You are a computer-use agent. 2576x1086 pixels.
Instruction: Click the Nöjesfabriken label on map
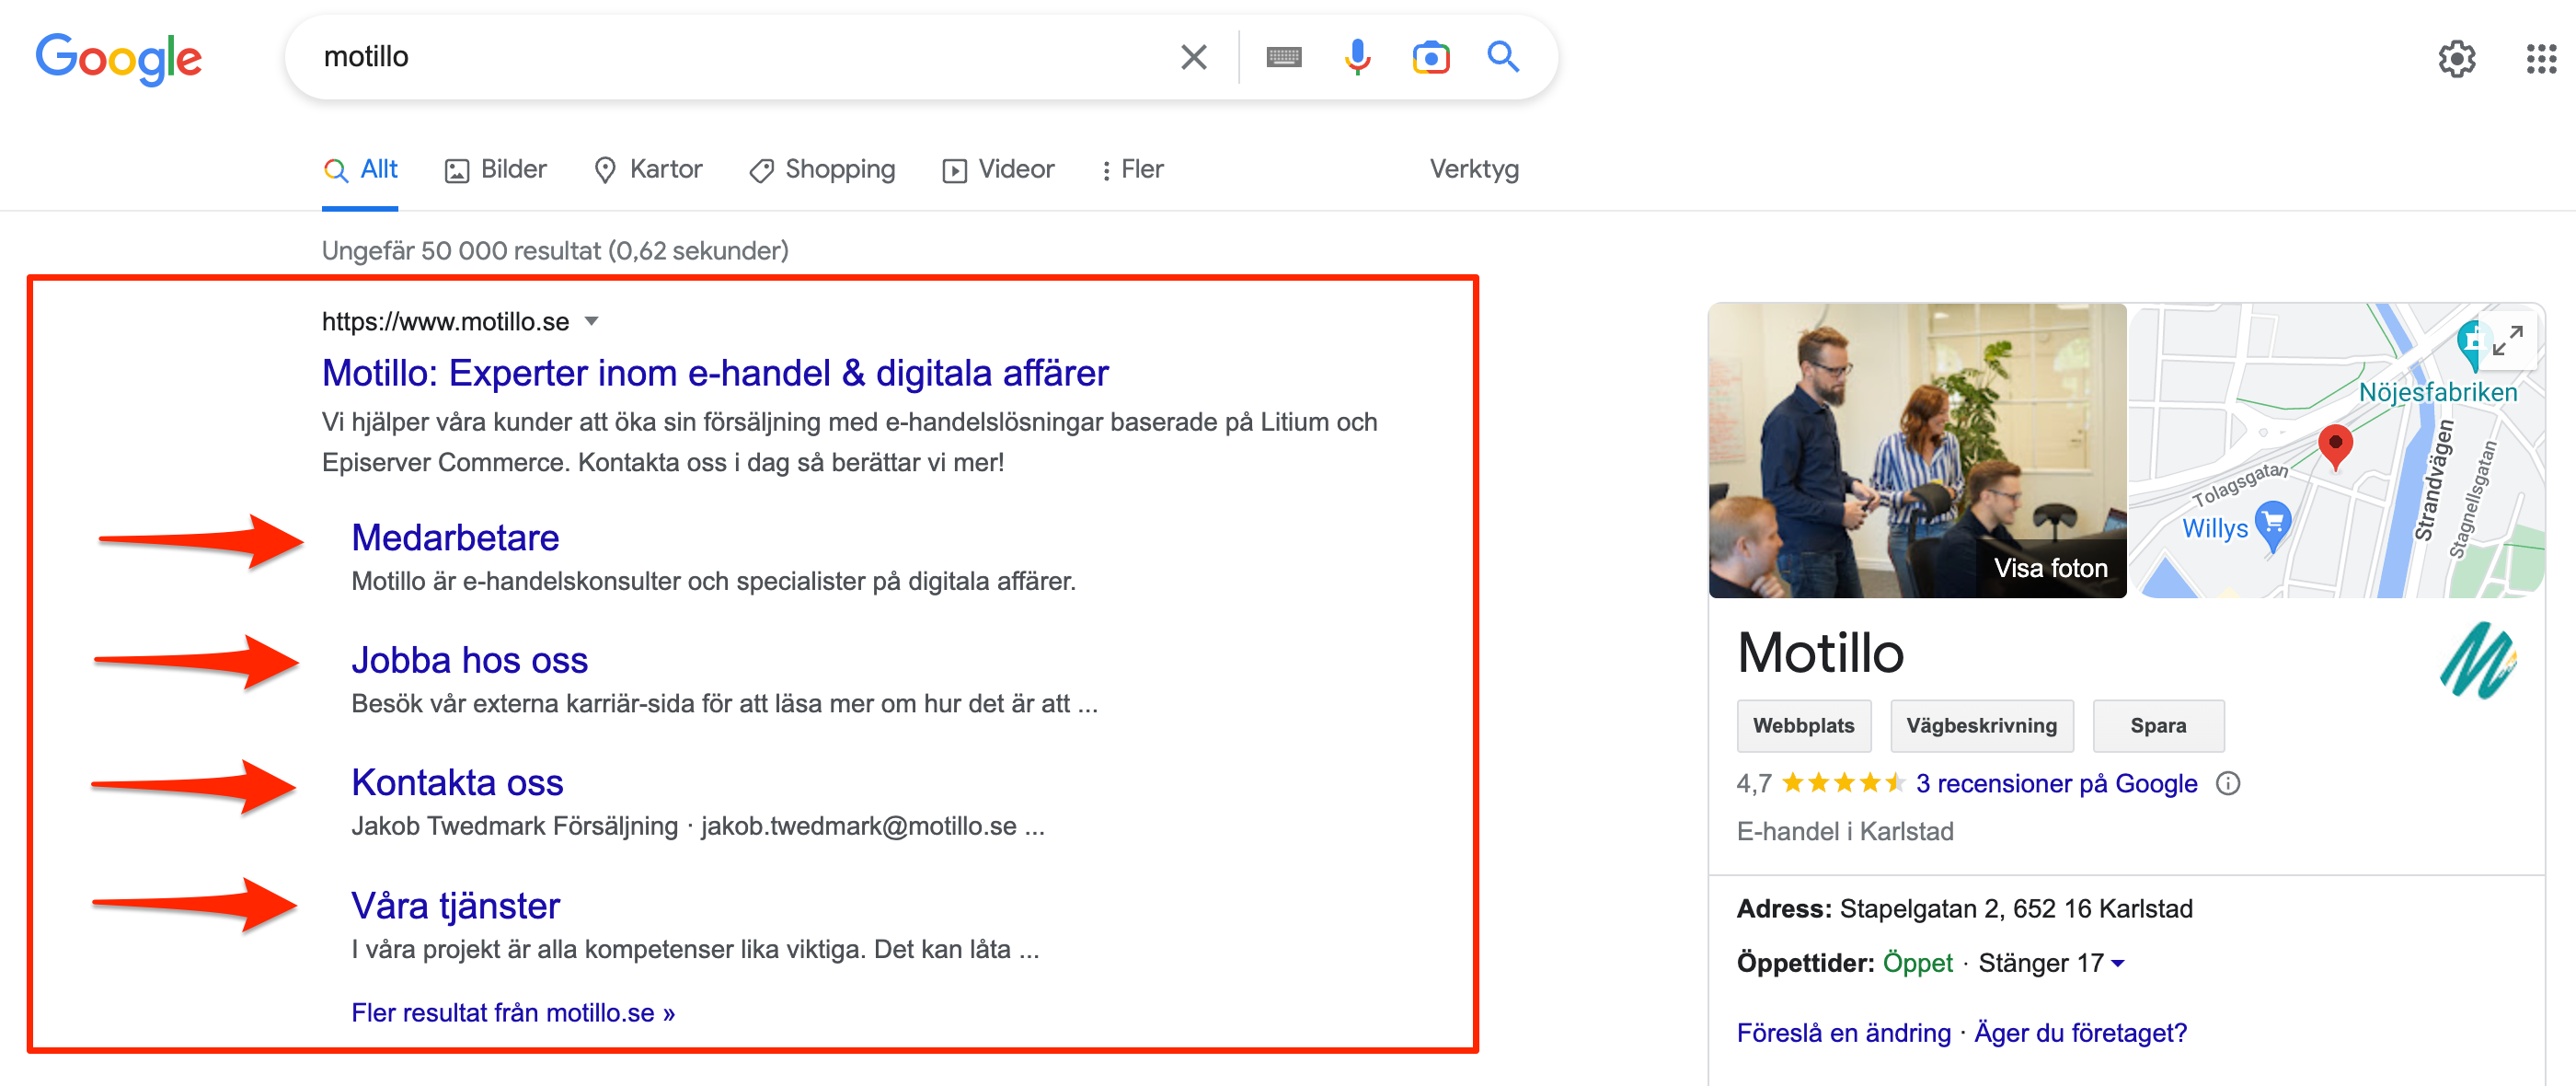2437,392
